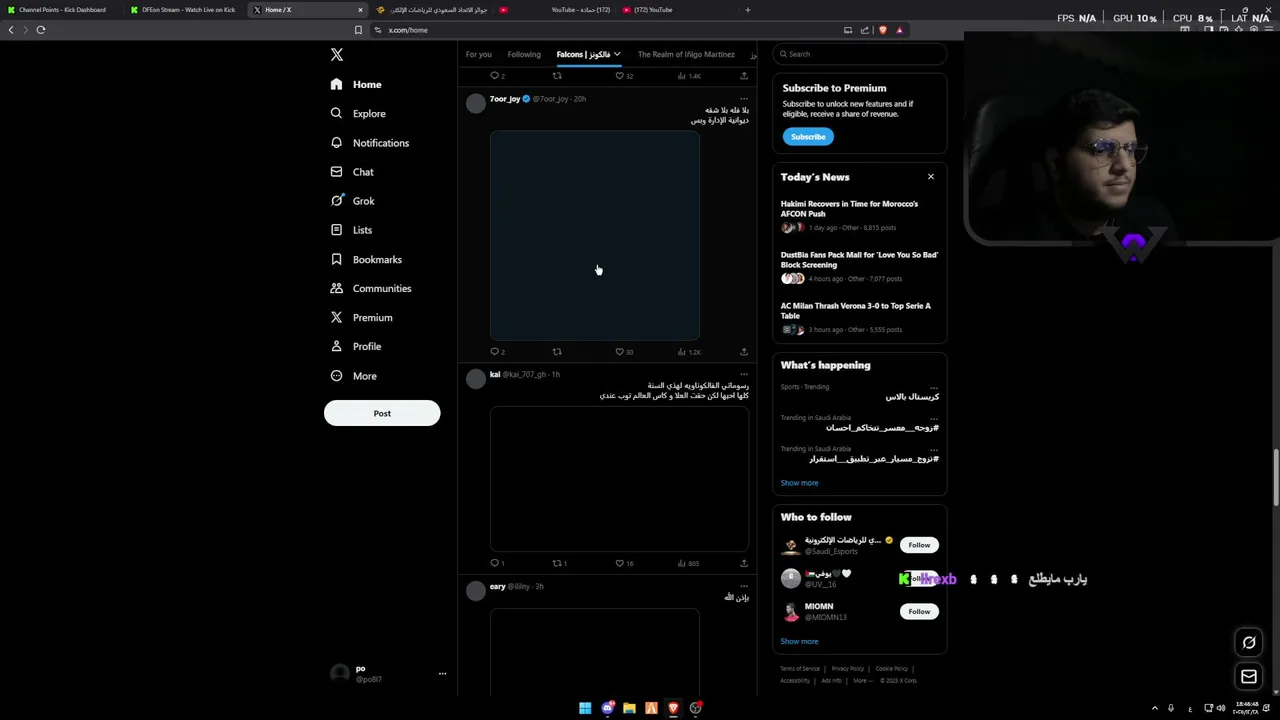The height and width of the screenshot is (720, 1280).
Task: Click the Profile person icon
Action: click(336, 346)
